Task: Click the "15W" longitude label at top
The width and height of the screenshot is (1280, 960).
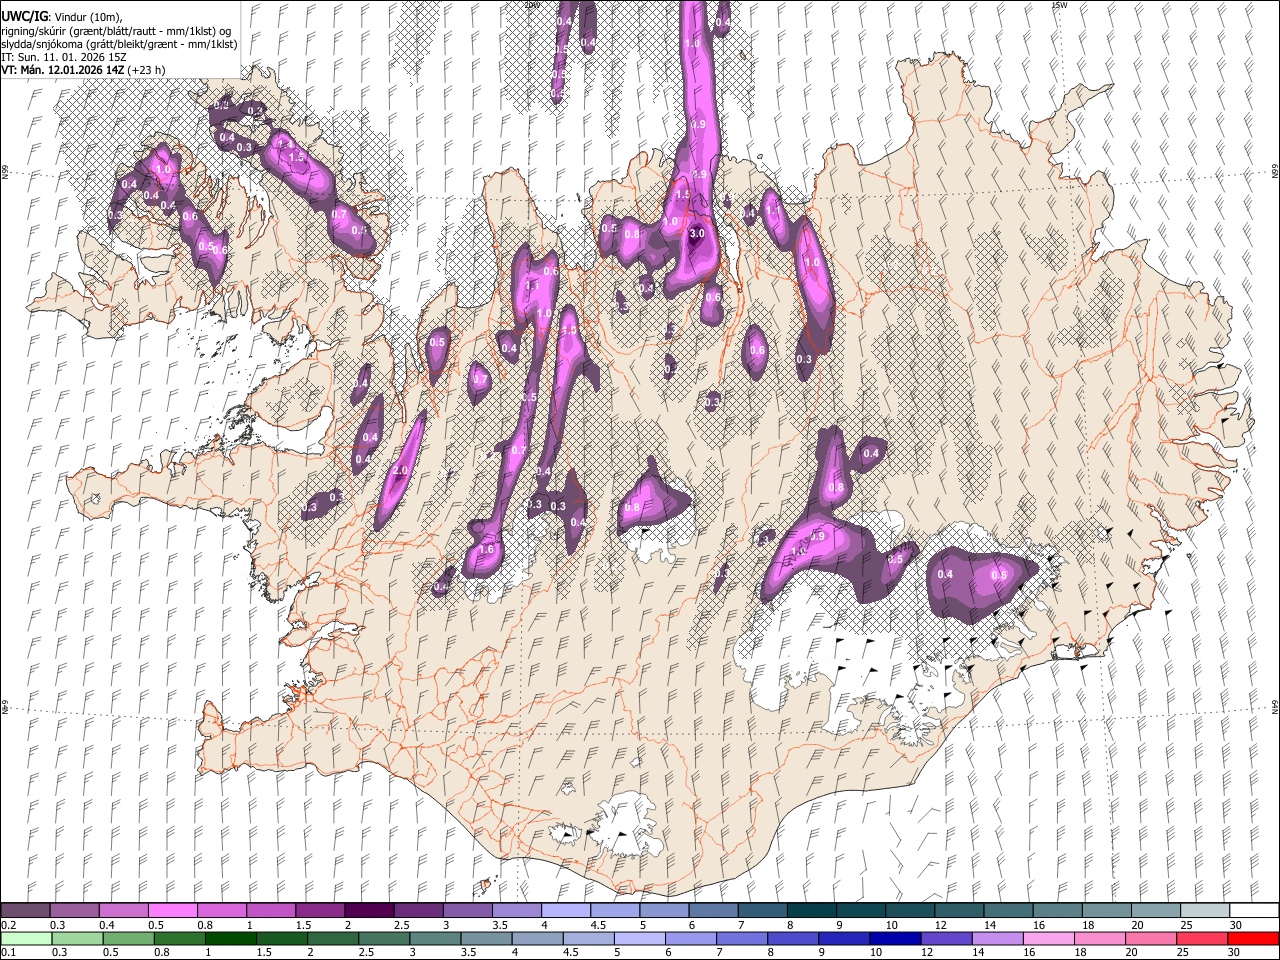Action: (1059, 5)
